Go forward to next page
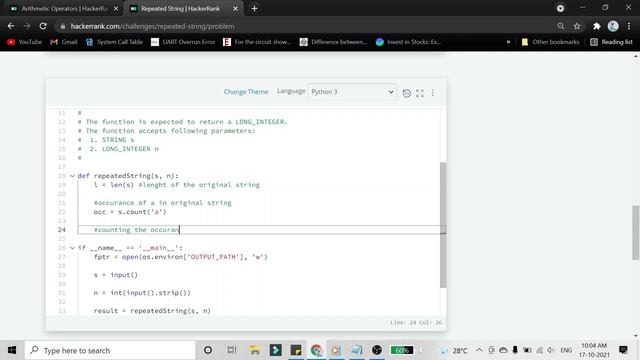 [x=27, y=26]
